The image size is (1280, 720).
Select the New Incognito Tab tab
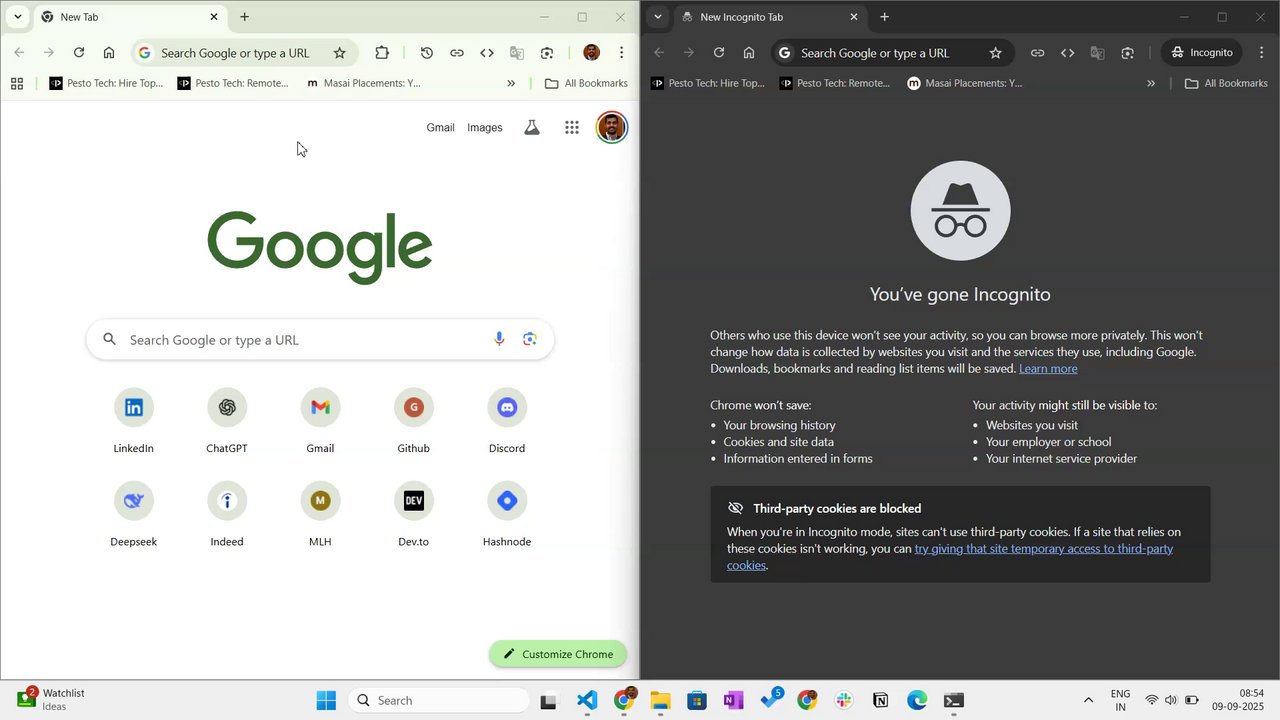point(768,17)
